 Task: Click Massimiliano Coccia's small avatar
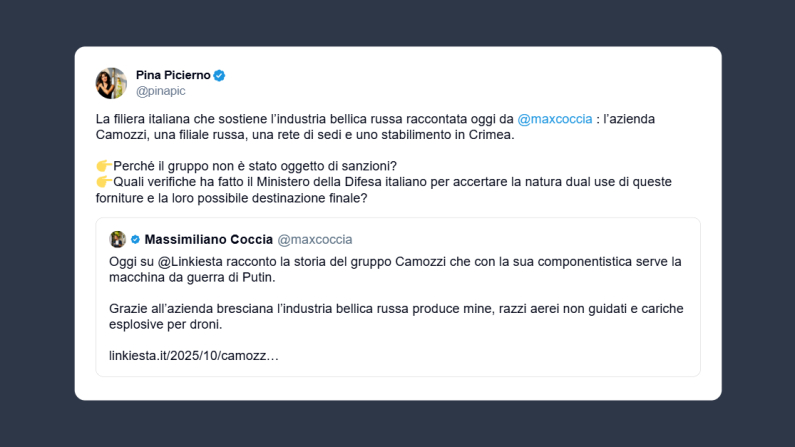(117, 239)
